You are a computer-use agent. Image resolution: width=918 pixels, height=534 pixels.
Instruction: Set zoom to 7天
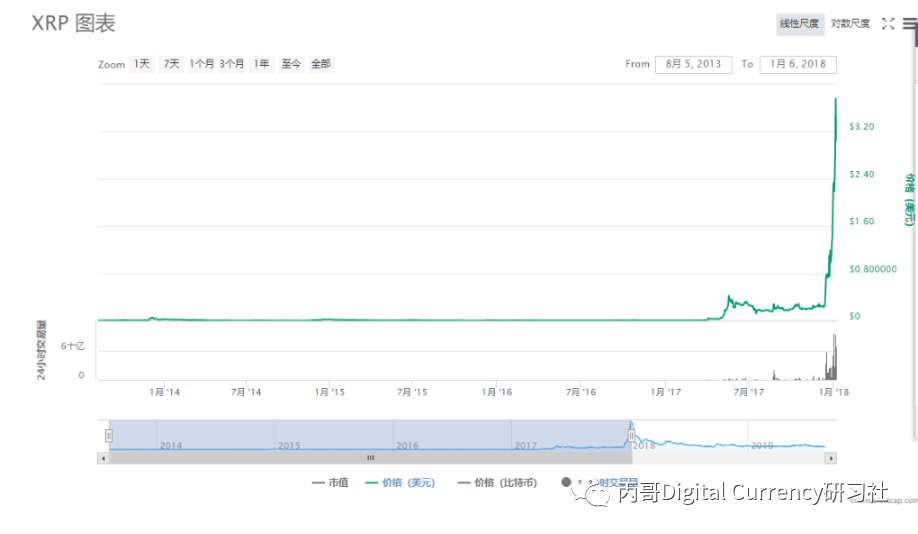(172, 64)
